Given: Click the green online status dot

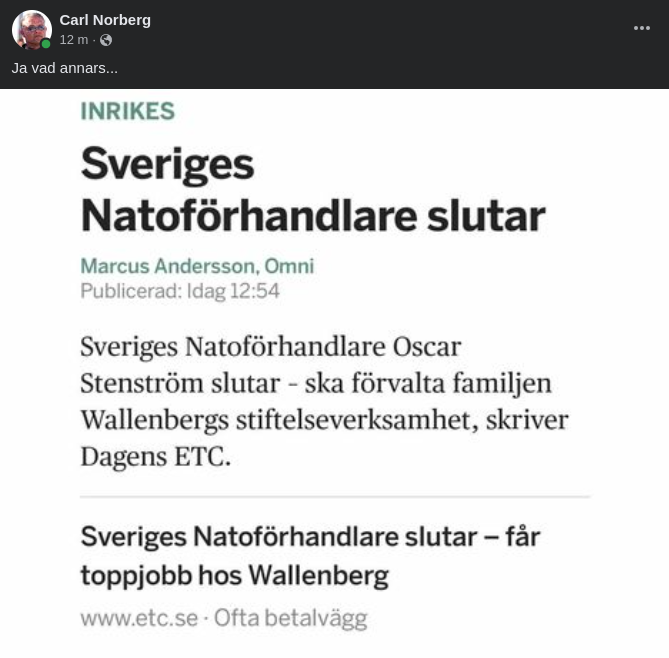Looking at the screenshot, I should [x=46, y=44].
